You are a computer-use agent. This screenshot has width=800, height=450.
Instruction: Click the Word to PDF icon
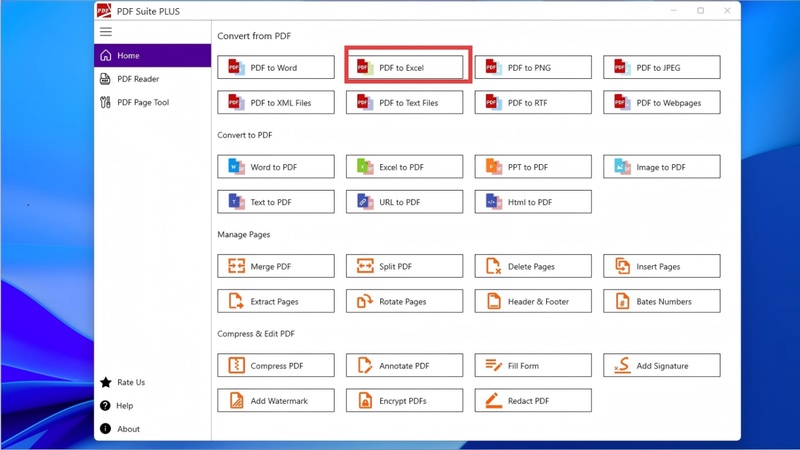(236, 167)
